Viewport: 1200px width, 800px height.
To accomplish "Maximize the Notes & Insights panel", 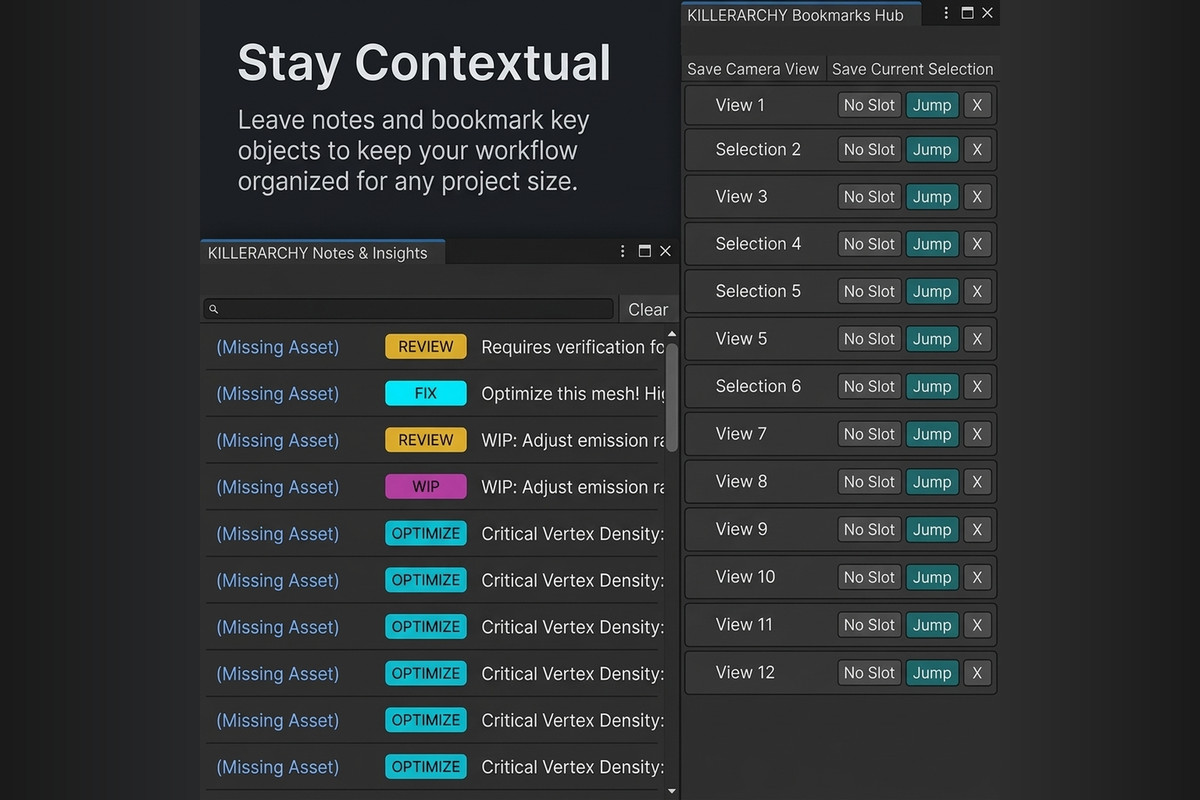I will [645, 251].
